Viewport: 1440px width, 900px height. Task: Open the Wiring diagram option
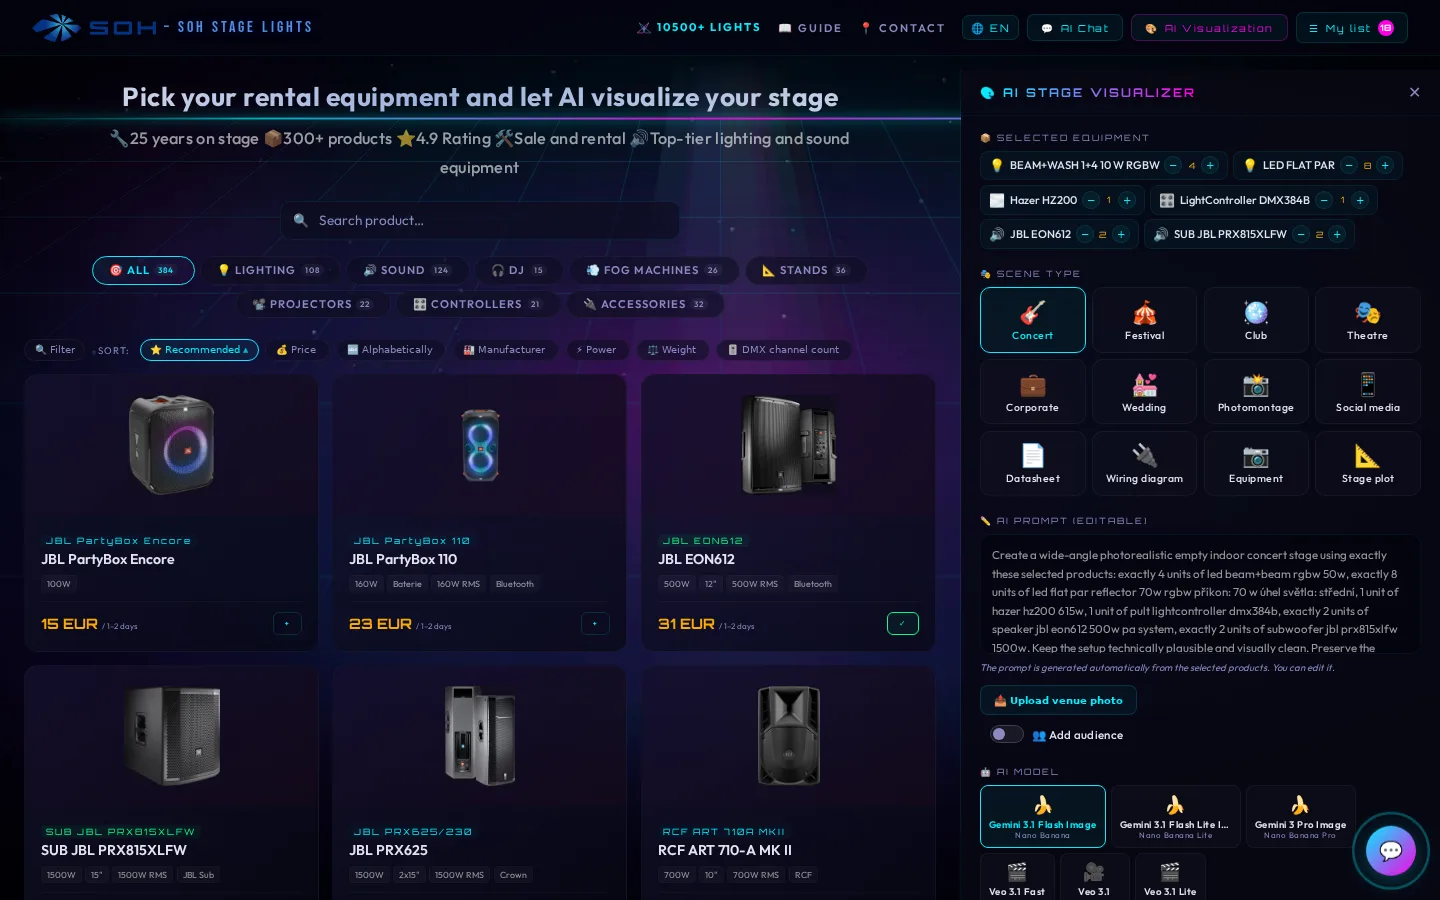coord(1144,463)
